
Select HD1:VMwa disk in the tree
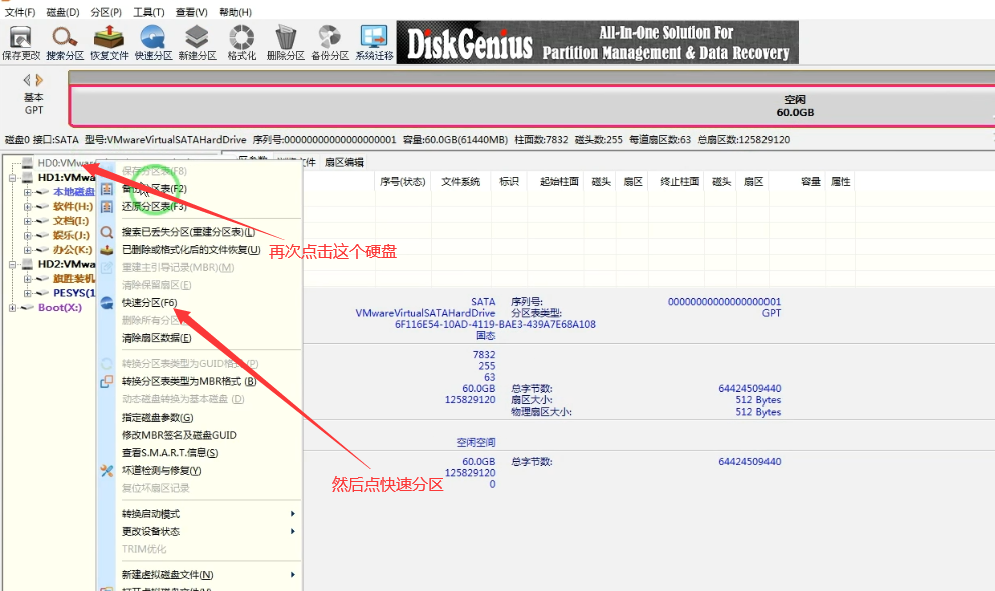(66, 178)
